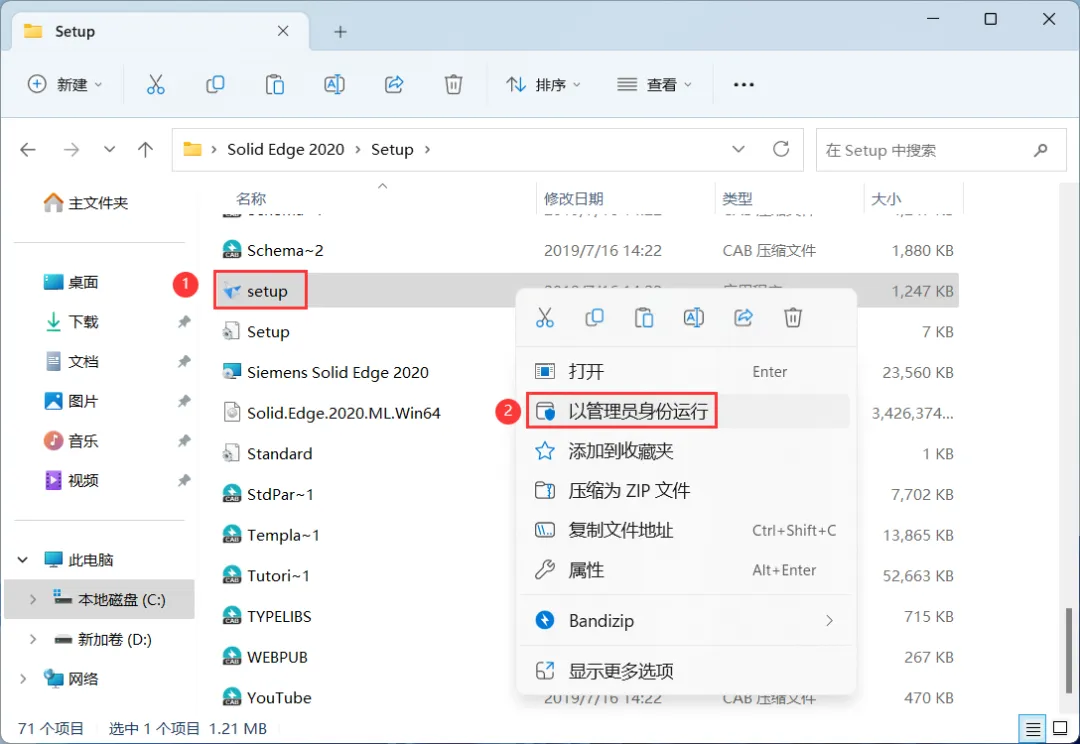Screen dimensions: 1080x744
Task: Click the Delete trash icon in the top toolbar
Action: coord(453,85)
